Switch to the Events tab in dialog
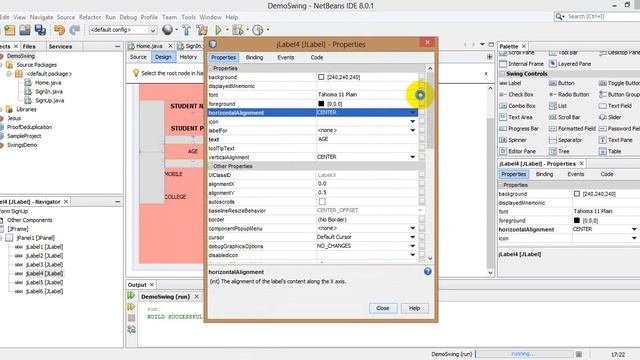 [x=286, y=58]
